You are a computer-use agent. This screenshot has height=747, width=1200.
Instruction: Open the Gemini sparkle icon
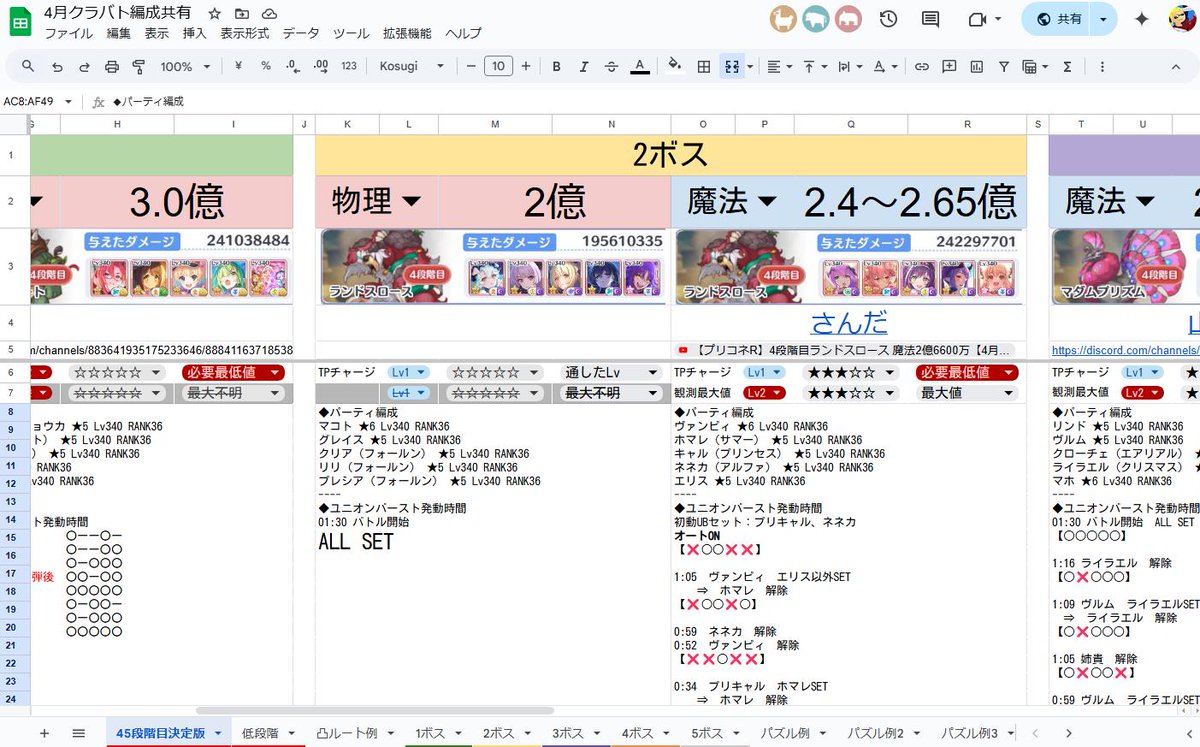(1141, 20)
